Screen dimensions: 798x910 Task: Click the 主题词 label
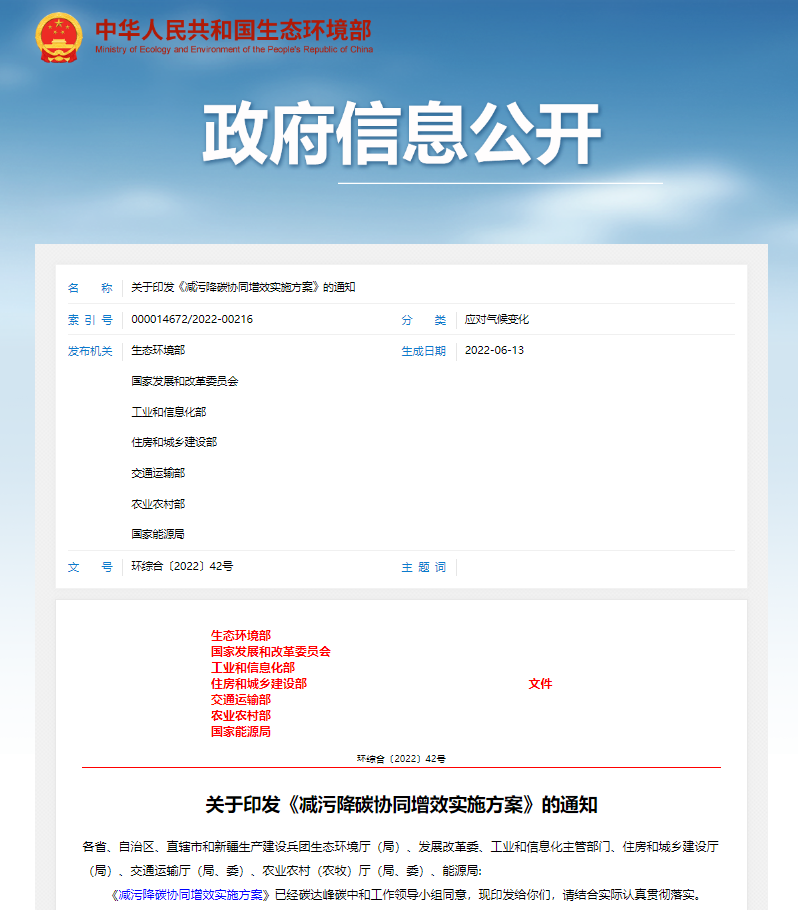(x=424, y=567)
